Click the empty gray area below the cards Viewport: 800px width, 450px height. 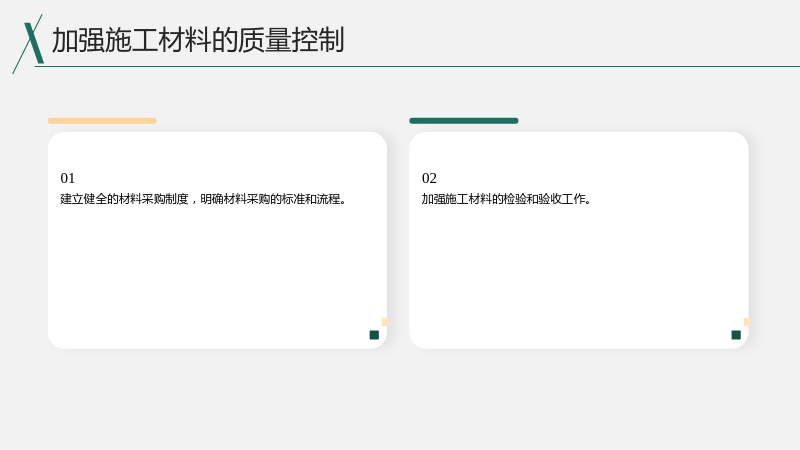click(400, 401)
